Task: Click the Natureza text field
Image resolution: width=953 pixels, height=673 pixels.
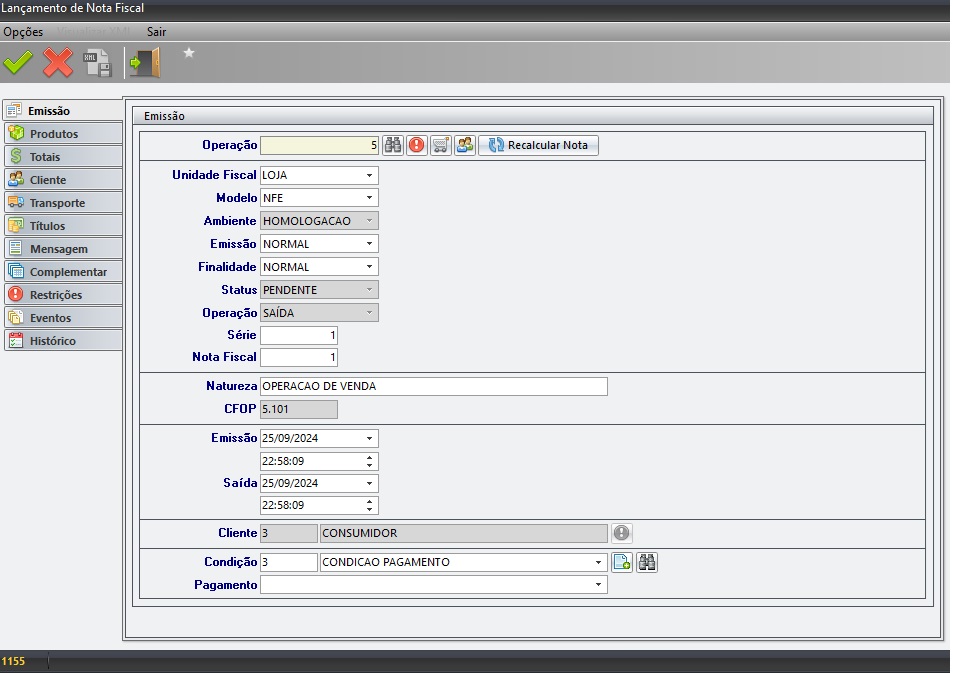Action: [x=433, y=386]
